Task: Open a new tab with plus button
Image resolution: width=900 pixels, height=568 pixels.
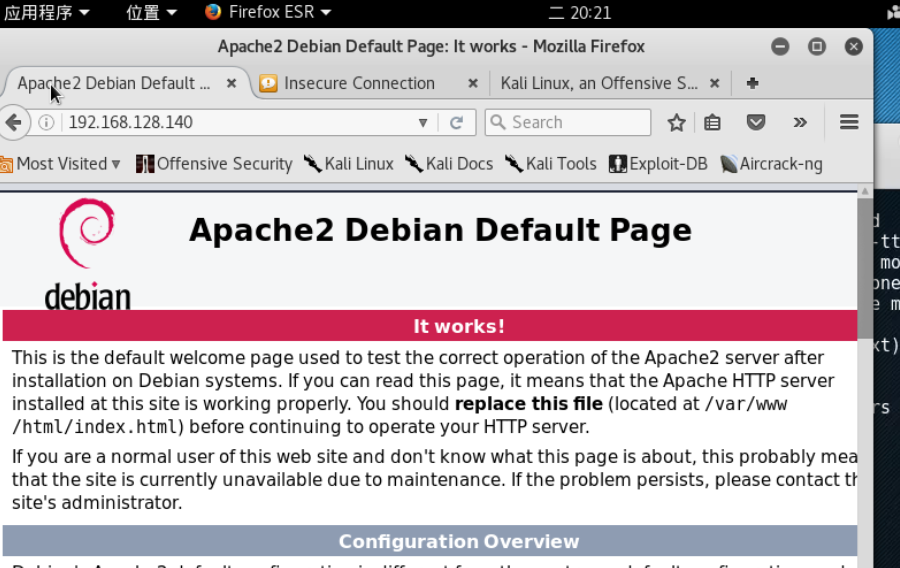Action: pyautogui.click(x=752, y=83)
